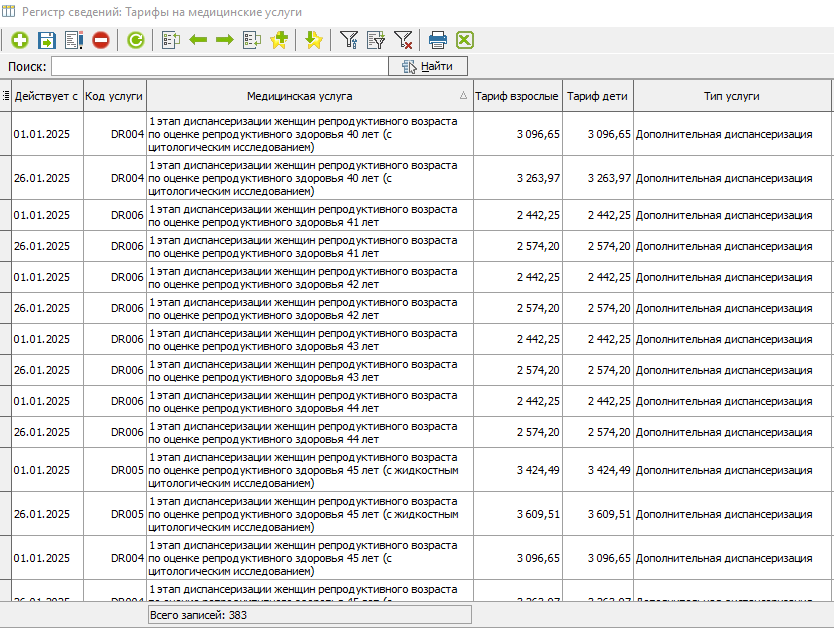This screenshot has height=628, width=834.
Task: Click the edit record icon
Action: [x=73, y=40]
